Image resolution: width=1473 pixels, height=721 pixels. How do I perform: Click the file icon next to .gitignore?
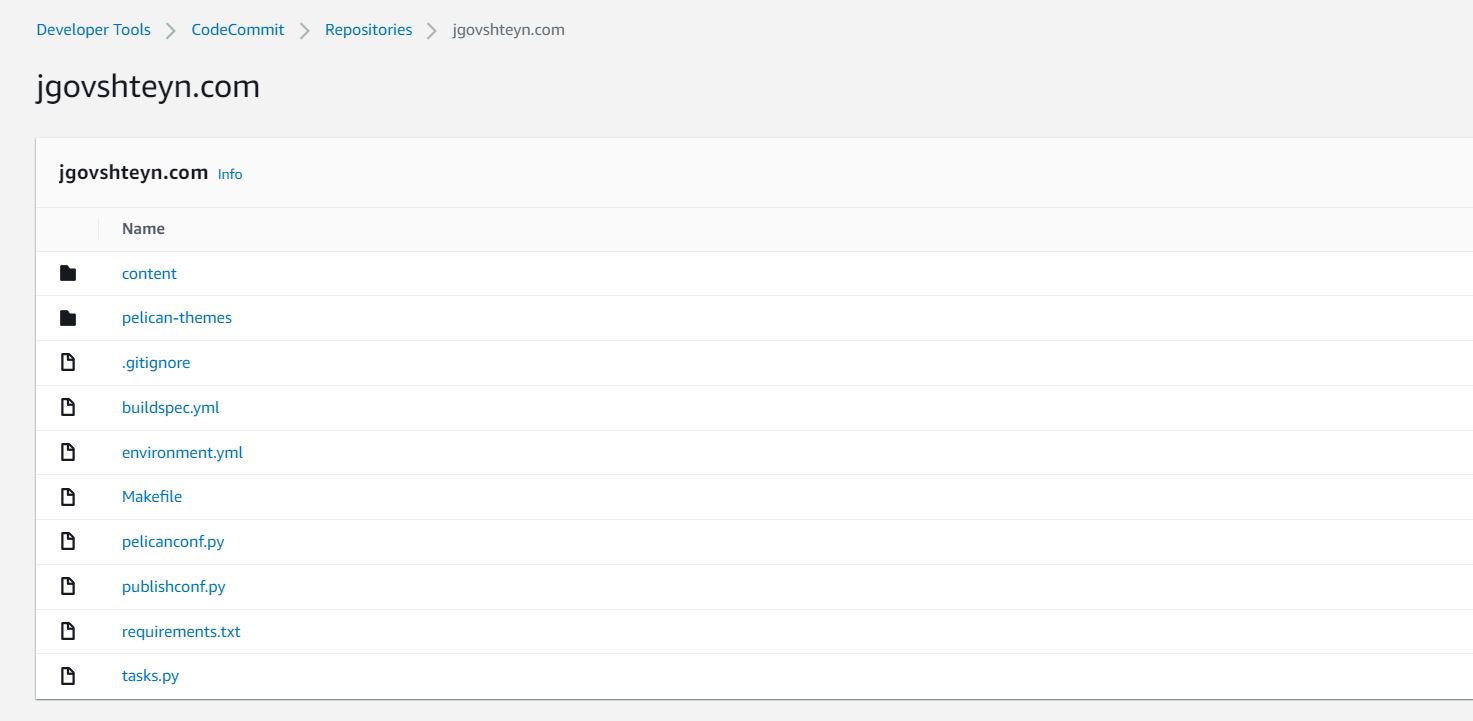click(x=68, y=362)
